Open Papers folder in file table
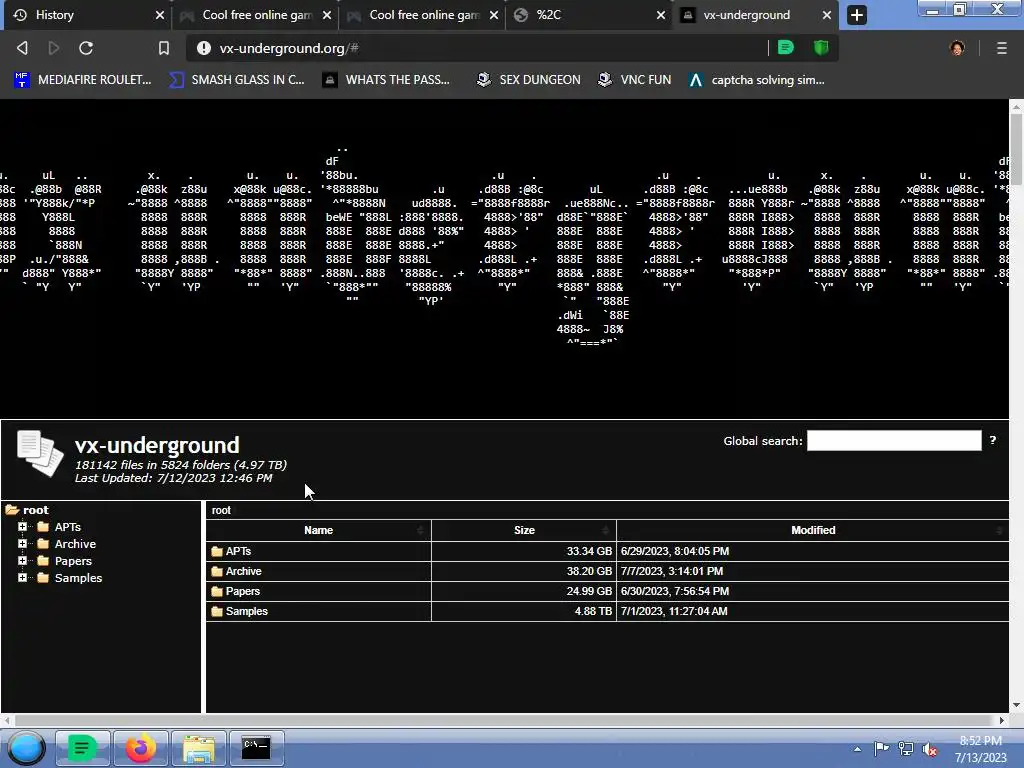Image resolution: width=1024 pixels, height=768 pixels. (x=243, y=591)
